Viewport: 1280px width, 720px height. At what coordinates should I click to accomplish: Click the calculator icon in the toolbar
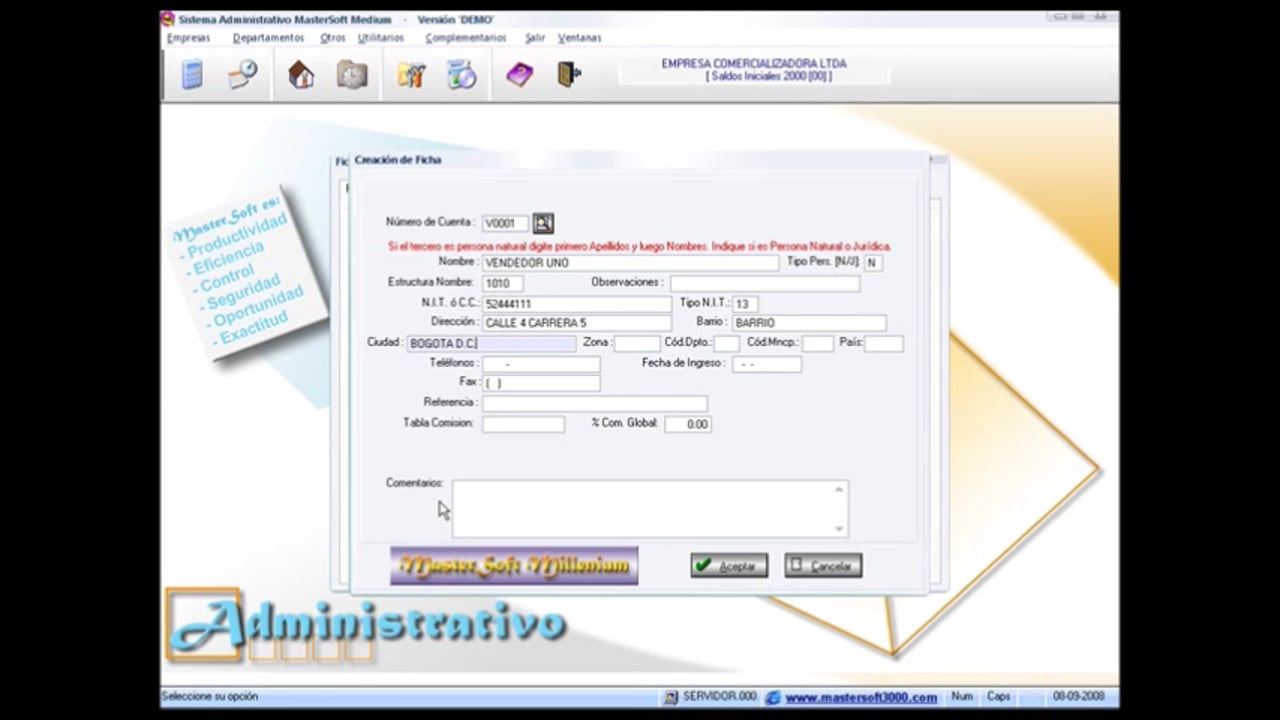[x=192, y=75]
